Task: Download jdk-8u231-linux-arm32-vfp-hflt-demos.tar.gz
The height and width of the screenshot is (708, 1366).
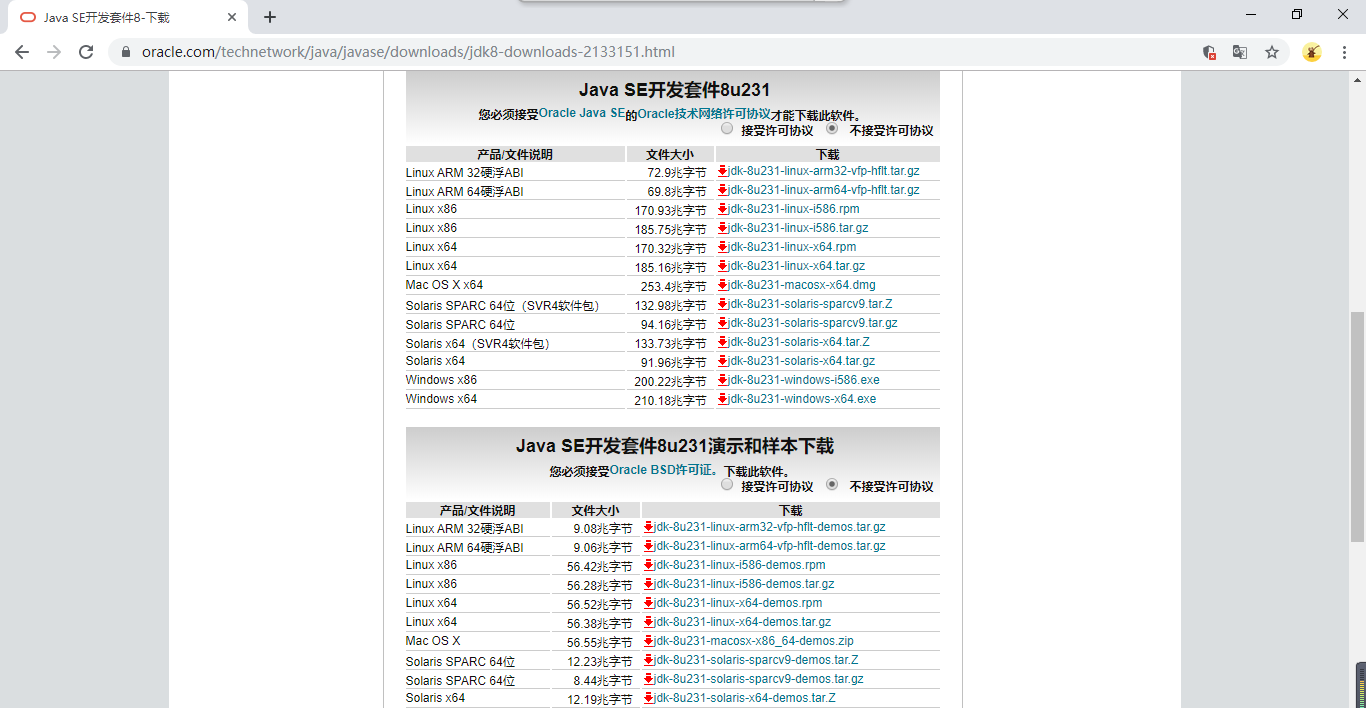Action: point(770,527)
